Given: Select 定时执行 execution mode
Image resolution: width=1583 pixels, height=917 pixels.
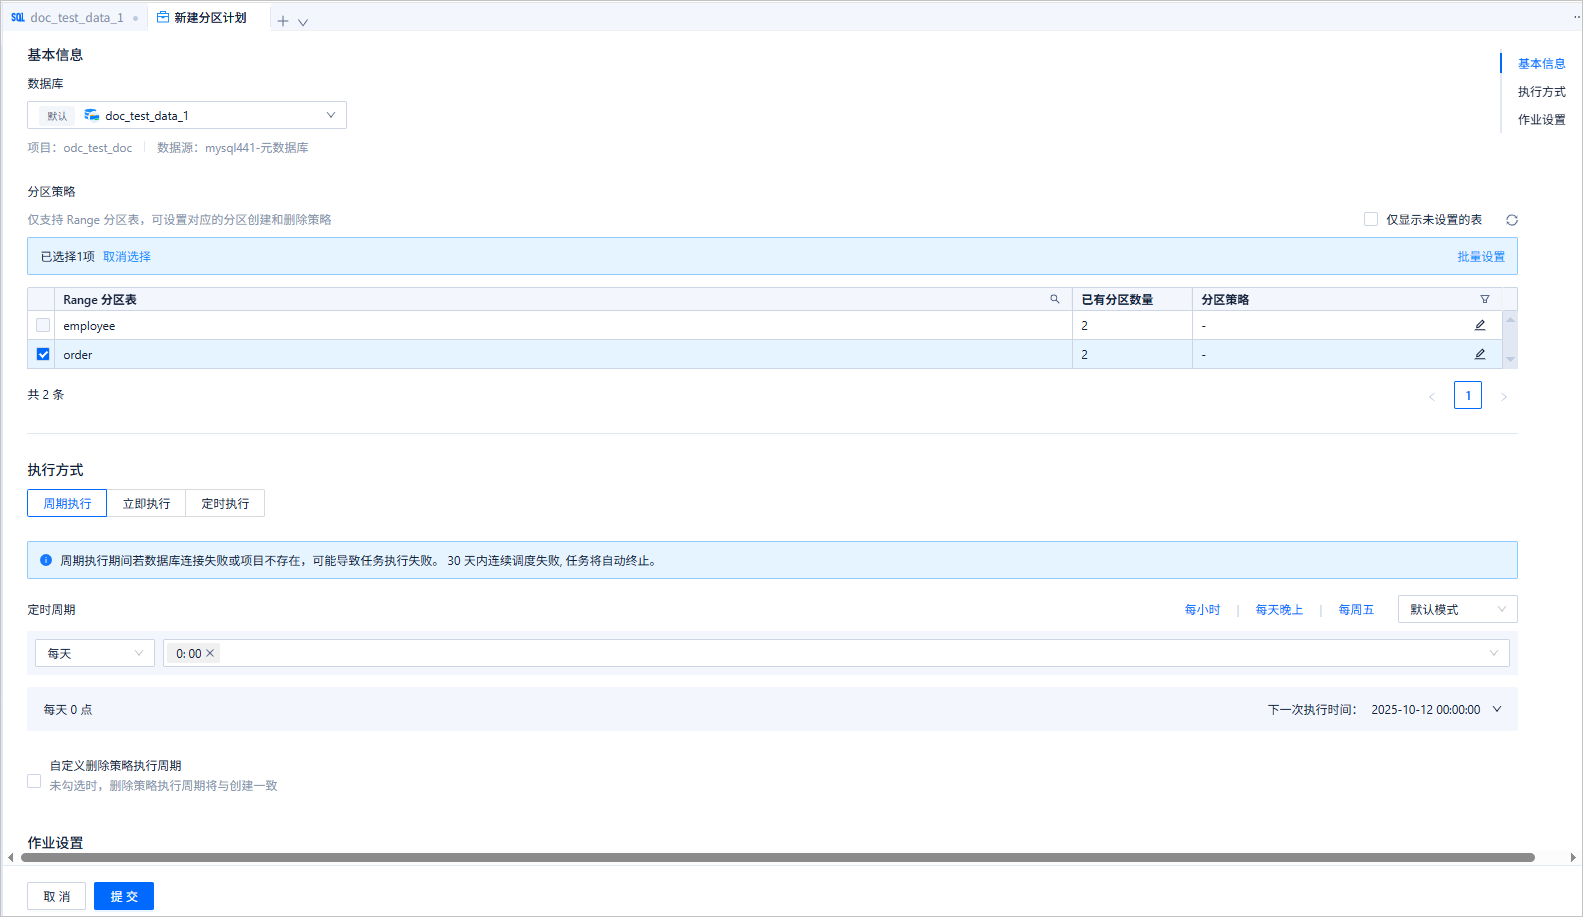Looking at the screenshot, I should click(x=225, y=503).
